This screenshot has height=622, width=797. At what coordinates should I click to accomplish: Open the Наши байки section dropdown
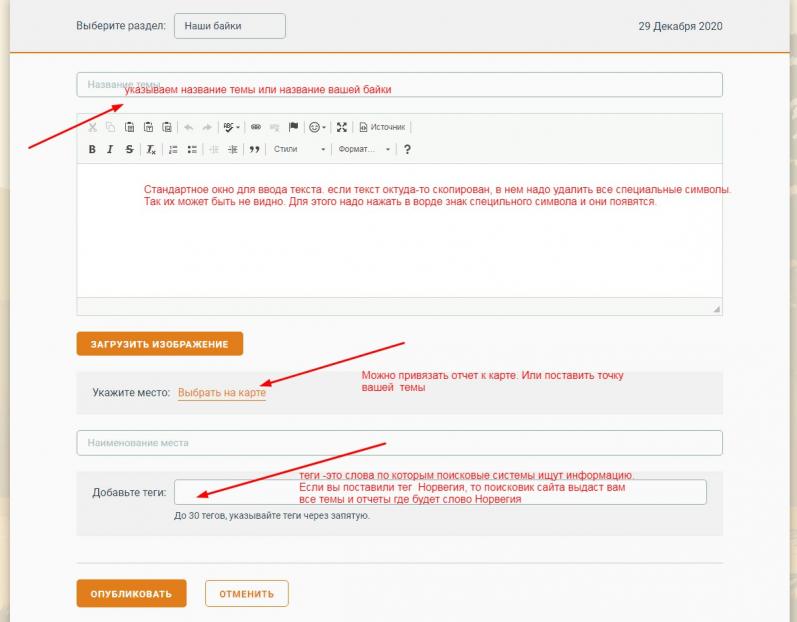pos(230,26)
